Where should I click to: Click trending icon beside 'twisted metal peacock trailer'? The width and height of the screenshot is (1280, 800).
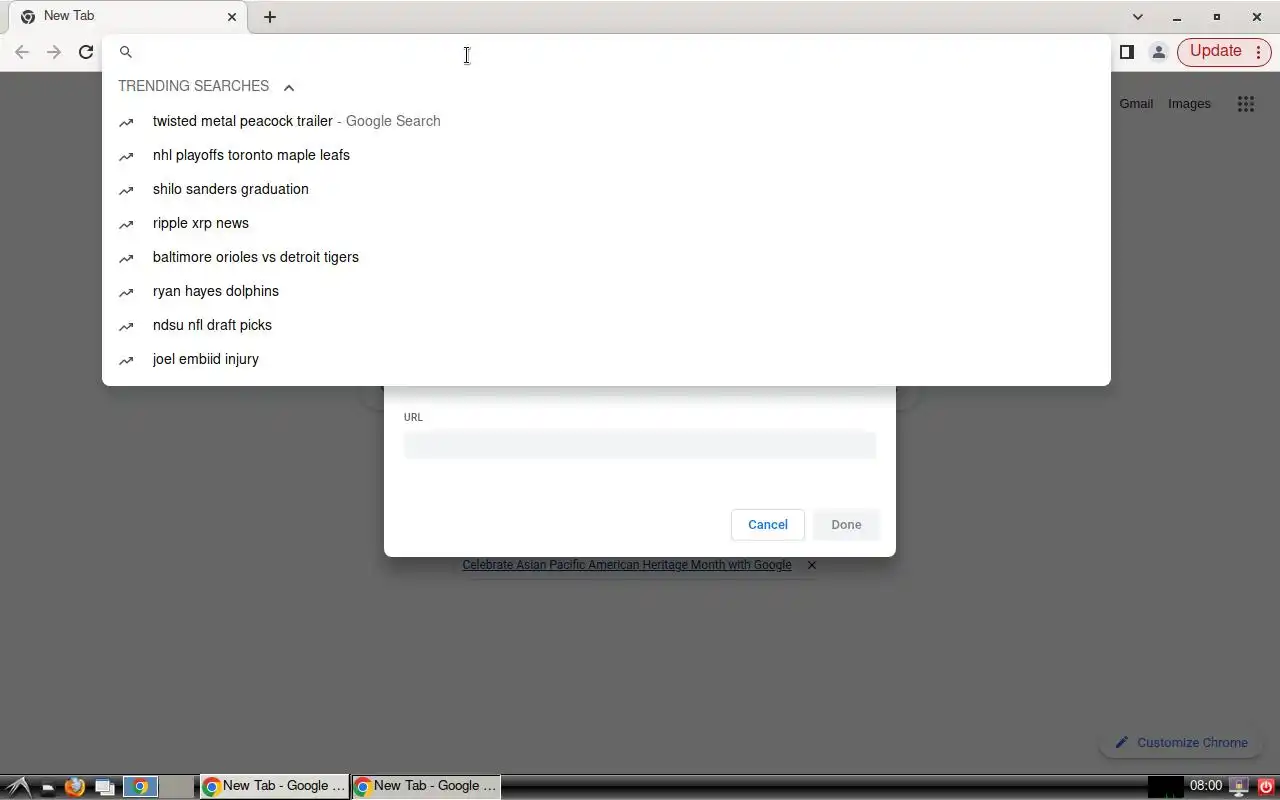pyautogui.click(x=126, y=122)
